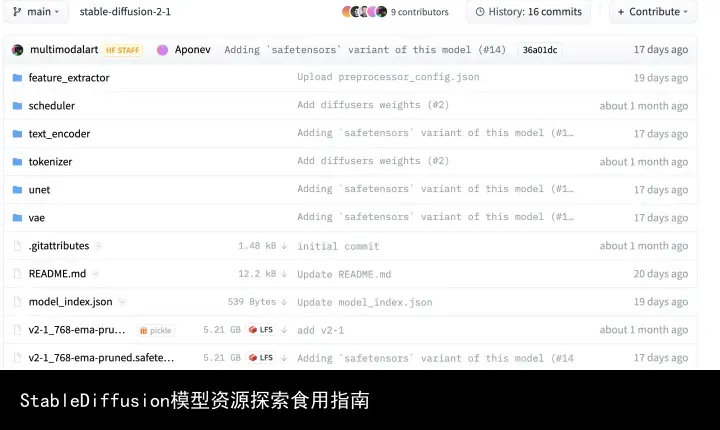Download the safetensors checkpoint via arrow
The width and height of the screenshot is (720, 430).
(x=284, y=358)
